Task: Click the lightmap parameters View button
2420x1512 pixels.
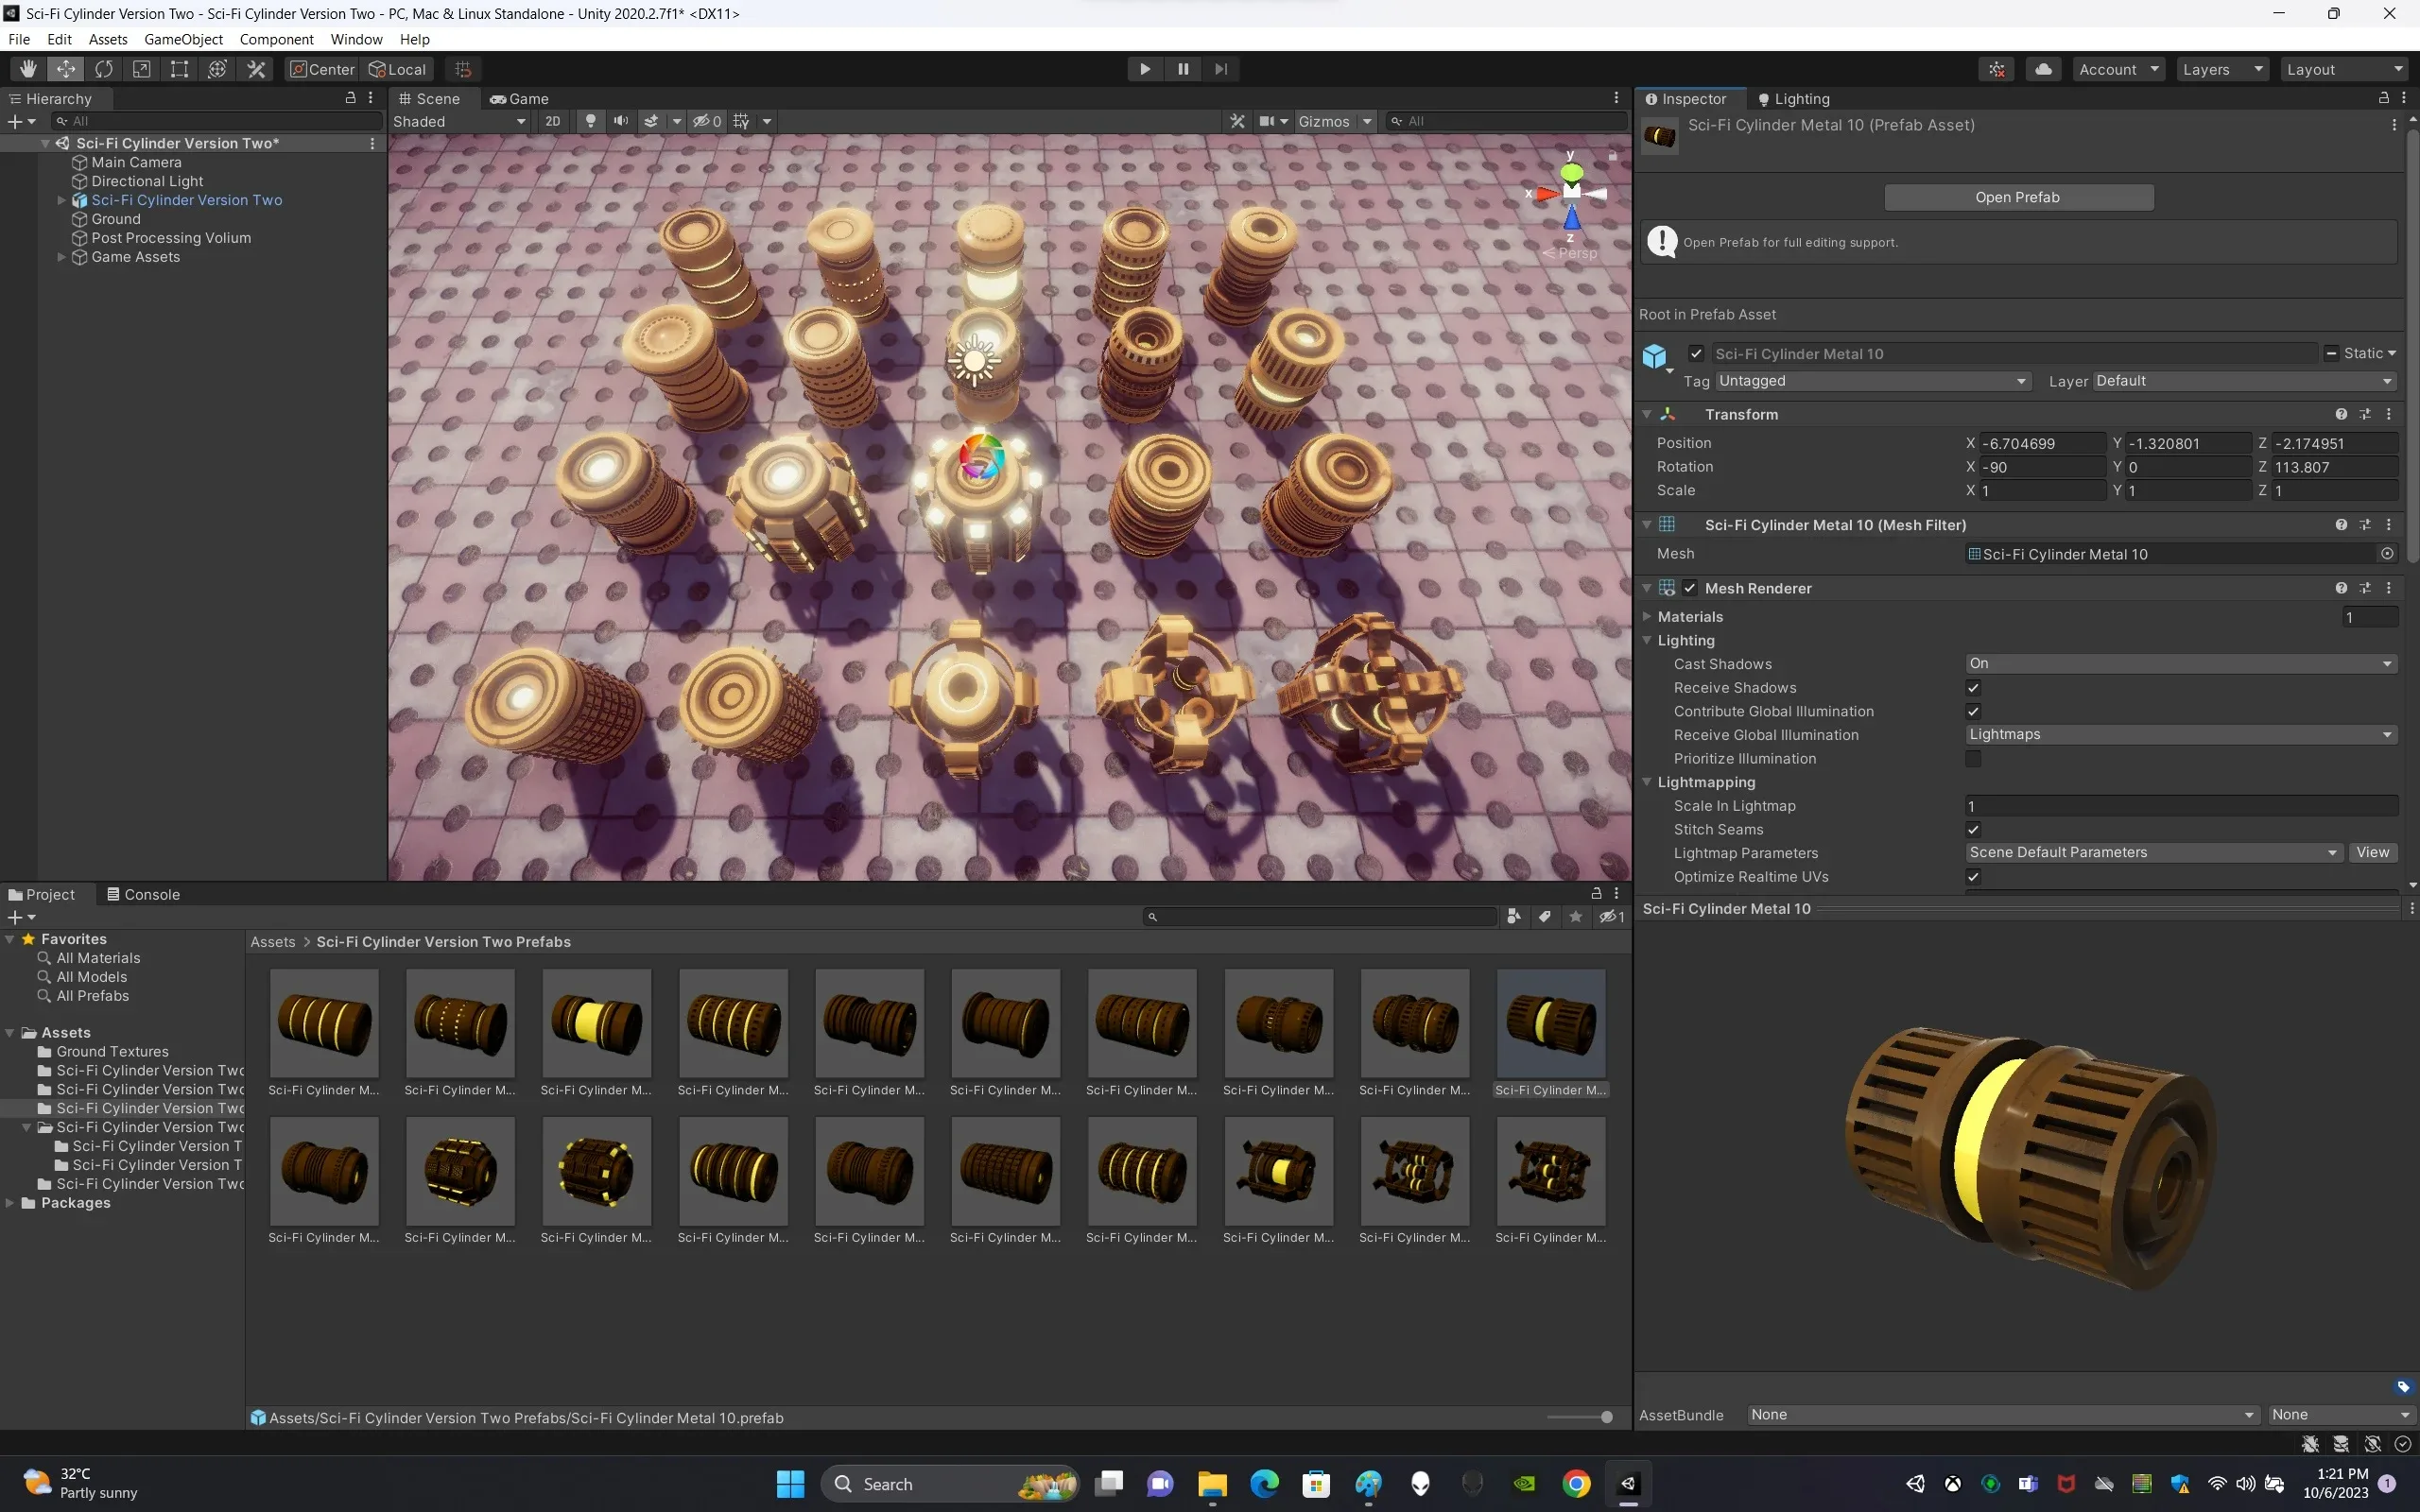Action: tap(2372, 853)
